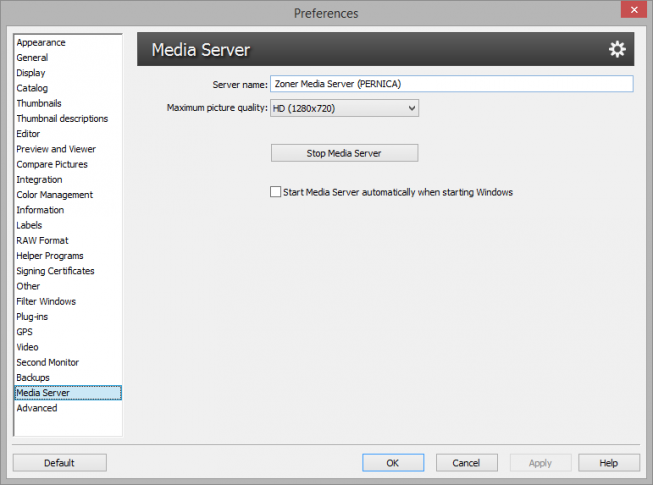
Task: Close the Preferences dialog with the X button
Action: pyautogui.click(x=634, y=10)
